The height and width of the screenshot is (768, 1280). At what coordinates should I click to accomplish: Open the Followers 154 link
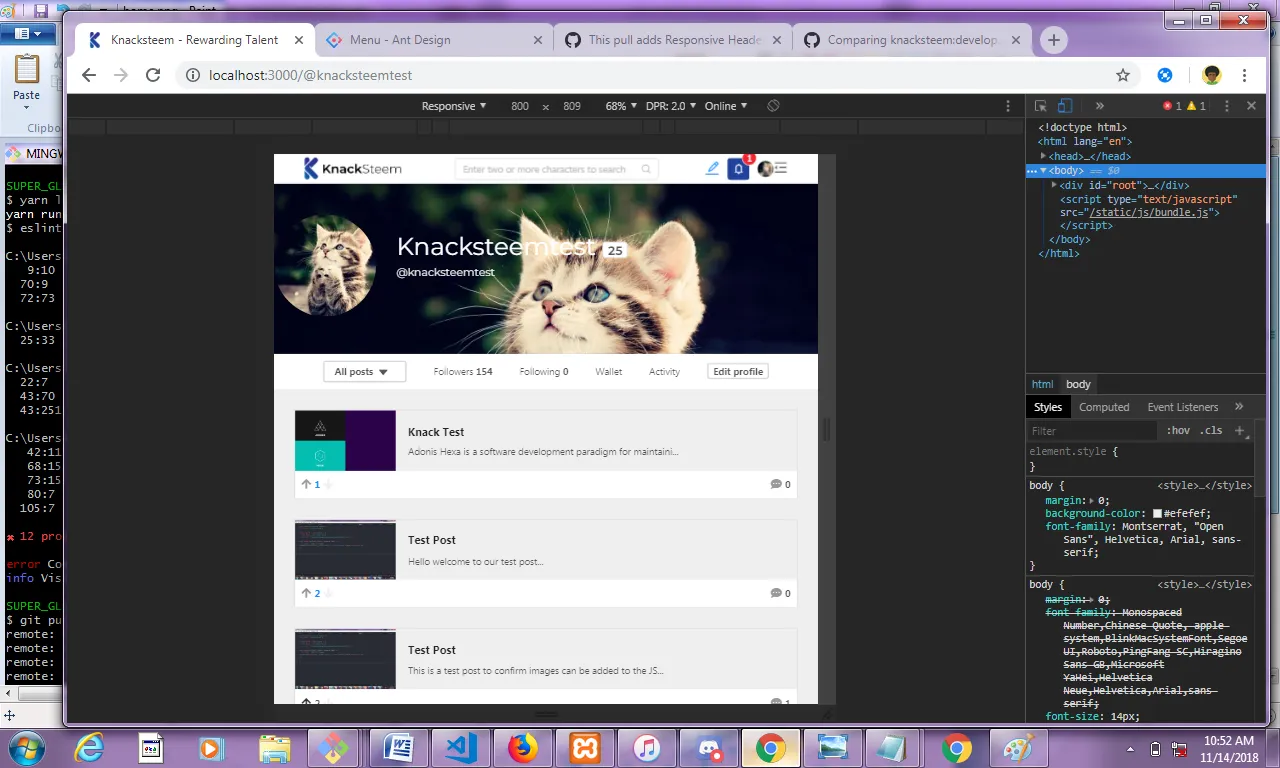click(463, 371)
